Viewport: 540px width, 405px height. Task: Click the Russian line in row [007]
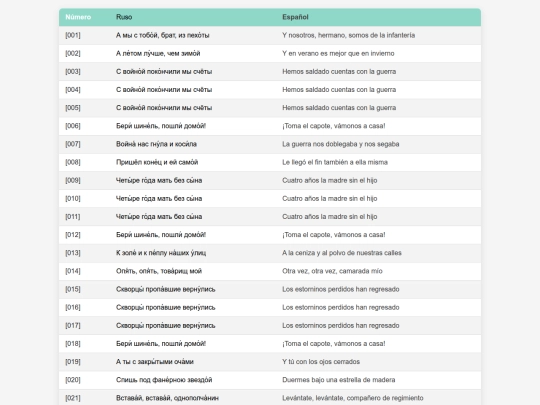coord(156,144)
